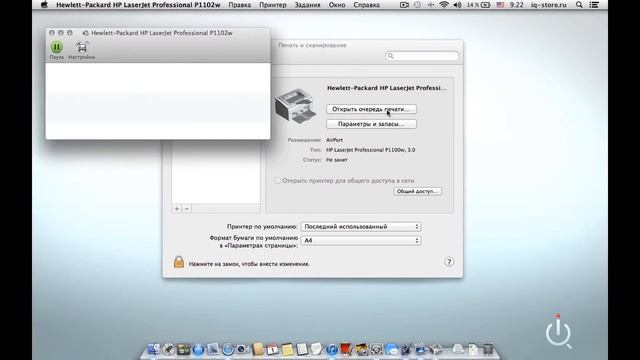Open Finder from the Dock
This screenshot has height=360, width=640.
click(x=153, y=349)
